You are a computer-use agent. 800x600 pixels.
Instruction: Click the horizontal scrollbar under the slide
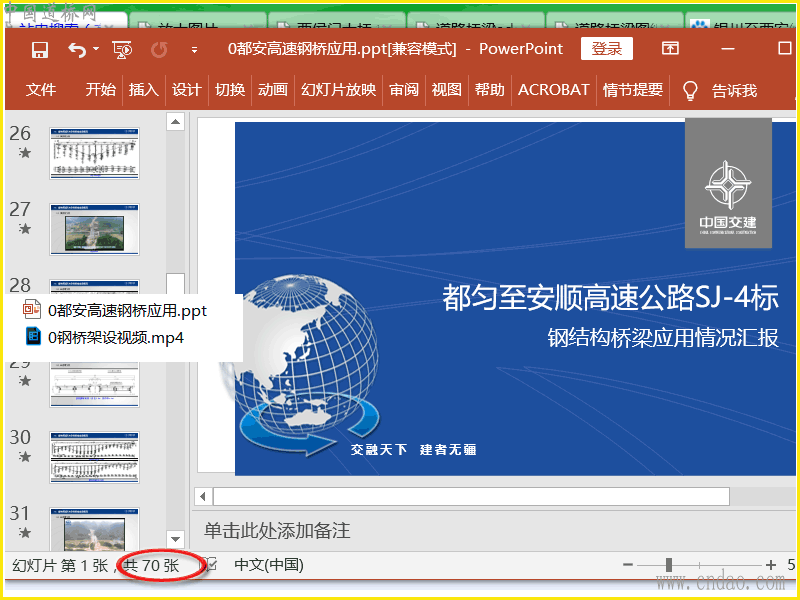(471, 496)
